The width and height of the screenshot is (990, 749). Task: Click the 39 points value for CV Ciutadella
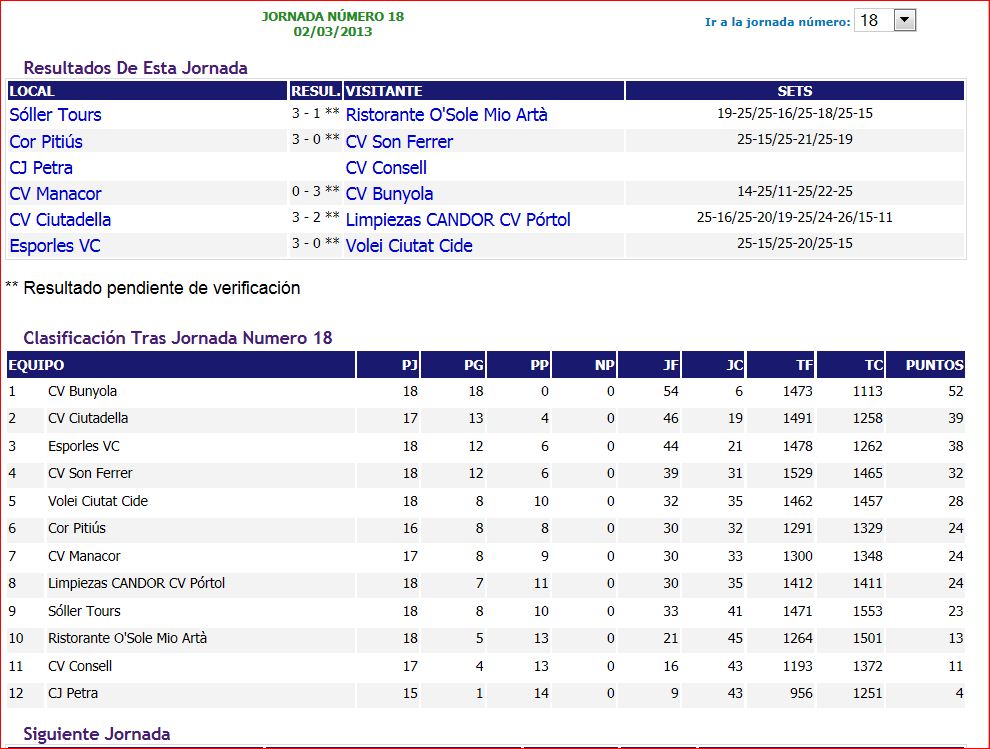click(x=956, y=418)
